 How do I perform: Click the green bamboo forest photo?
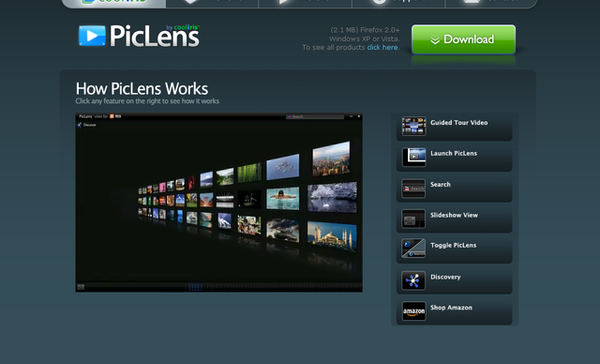coord(249,172)
